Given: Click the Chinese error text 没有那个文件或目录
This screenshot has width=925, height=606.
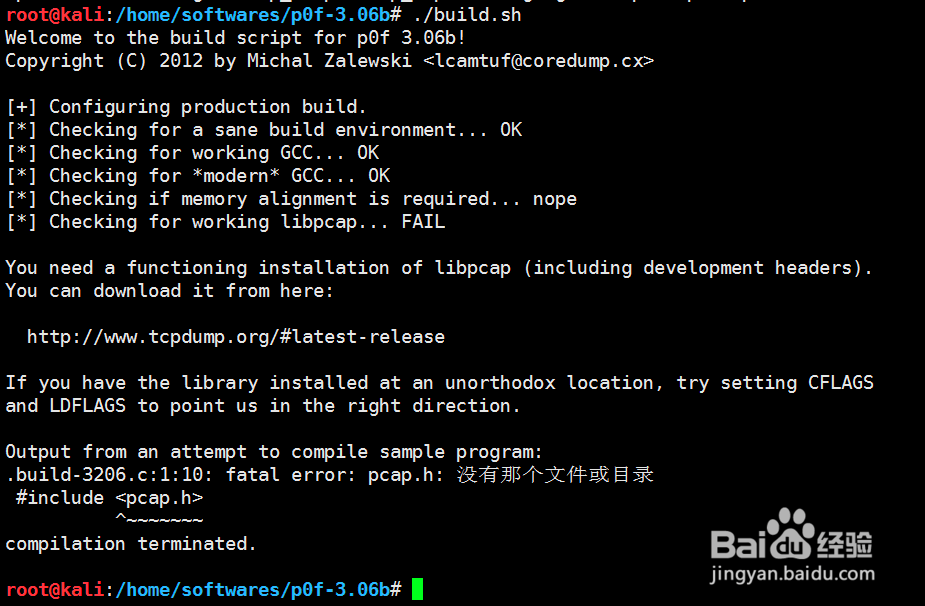Looking at the screenshot, I should (x=555, y=475).
